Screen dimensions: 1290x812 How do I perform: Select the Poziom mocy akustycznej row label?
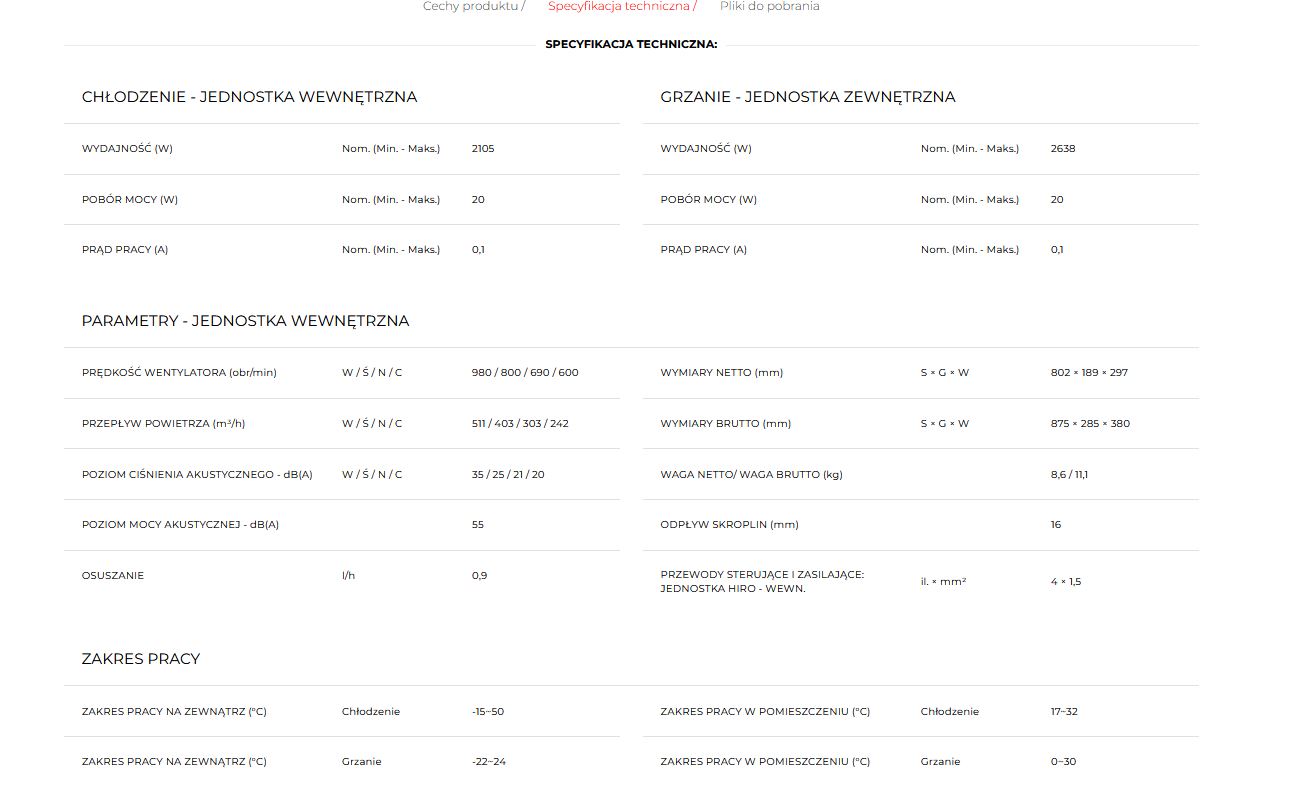tap(180, 525)
